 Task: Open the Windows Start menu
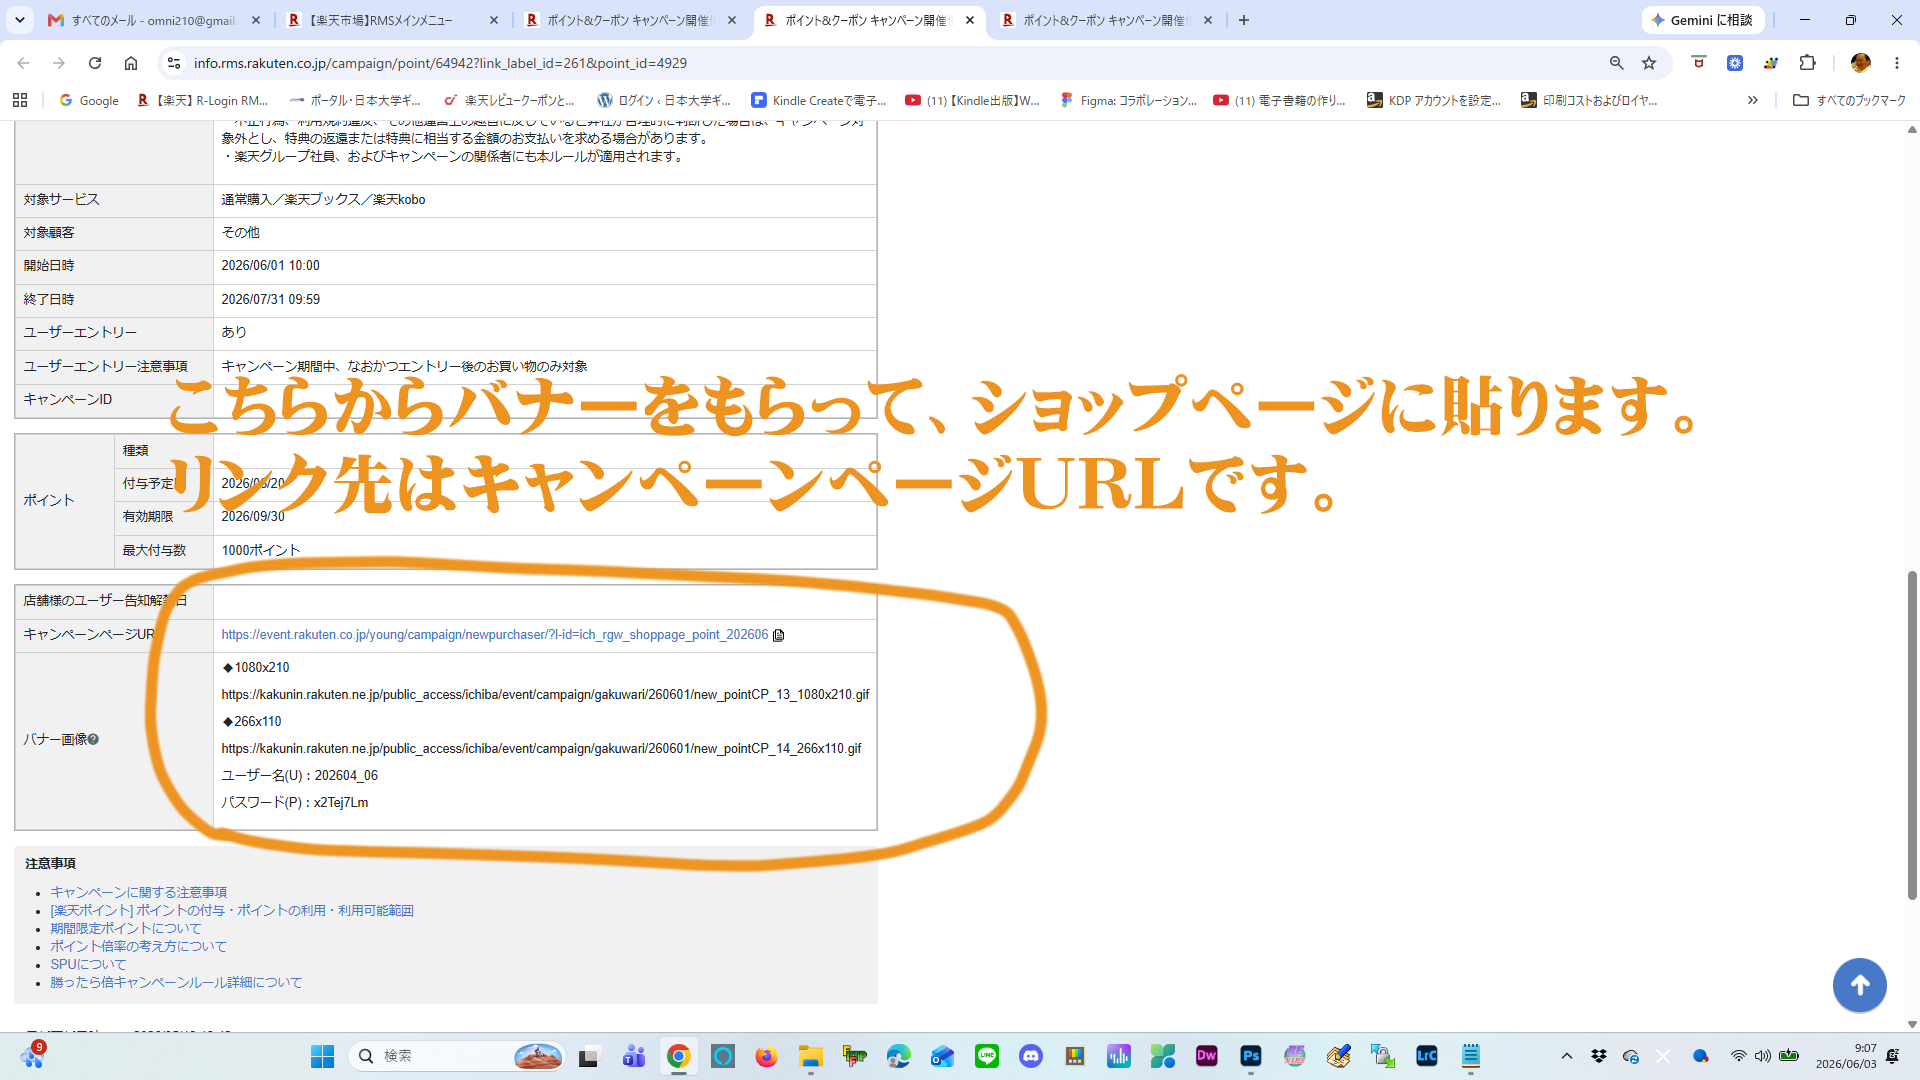pyautogui.click(x=322, y=1056)
